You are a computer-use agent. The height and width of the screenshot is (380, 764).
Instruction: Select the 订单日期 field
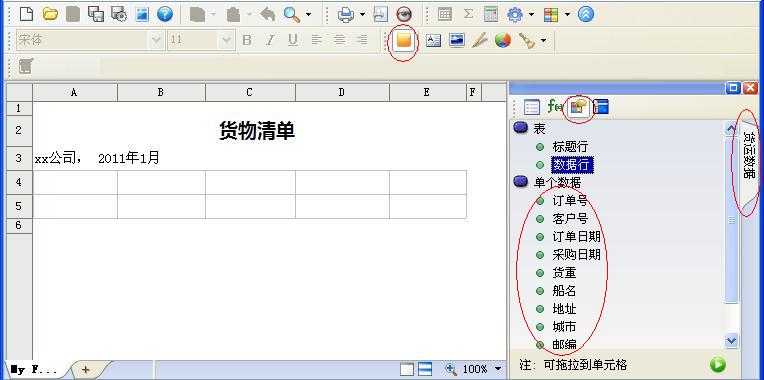pyautogui.click(x=576, y=237)
